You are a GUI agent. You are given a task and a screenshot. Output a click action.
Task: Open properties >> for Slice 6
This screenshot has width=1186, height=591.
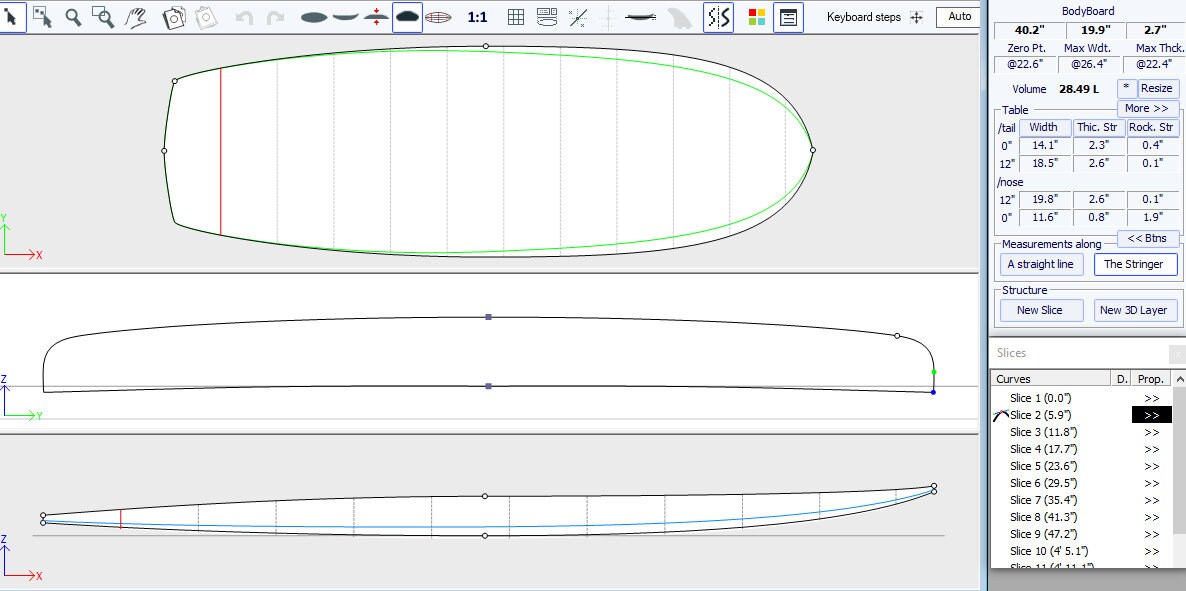coord(1151,484)
